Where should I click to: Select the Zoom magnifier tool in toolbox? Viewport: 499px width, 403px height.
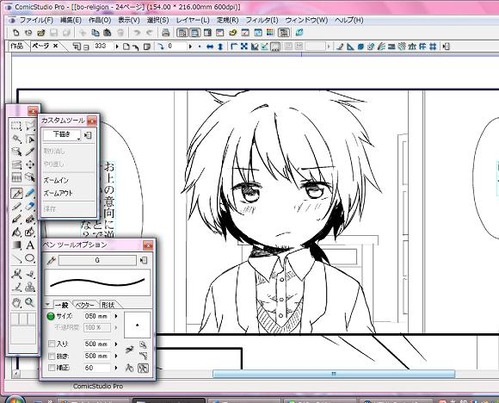[30, 302]
